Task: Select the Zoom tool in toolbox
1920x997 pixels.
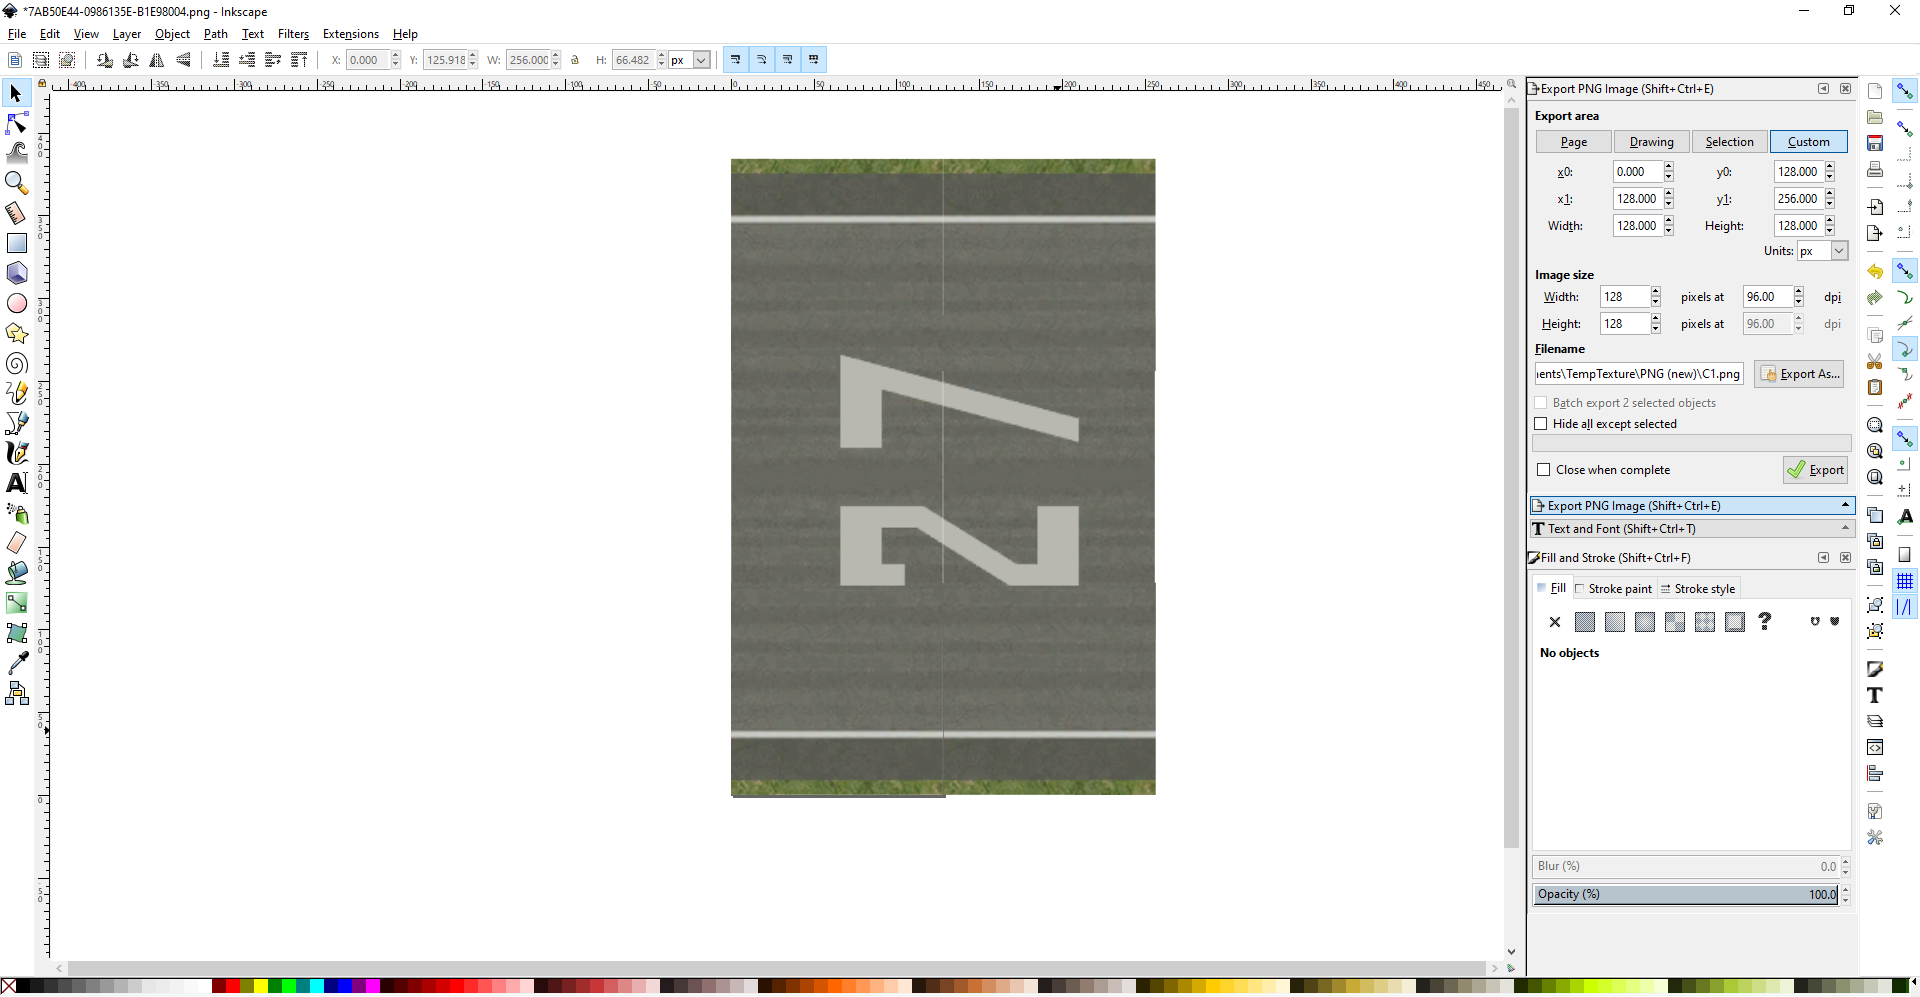Action: coord(17,183)
